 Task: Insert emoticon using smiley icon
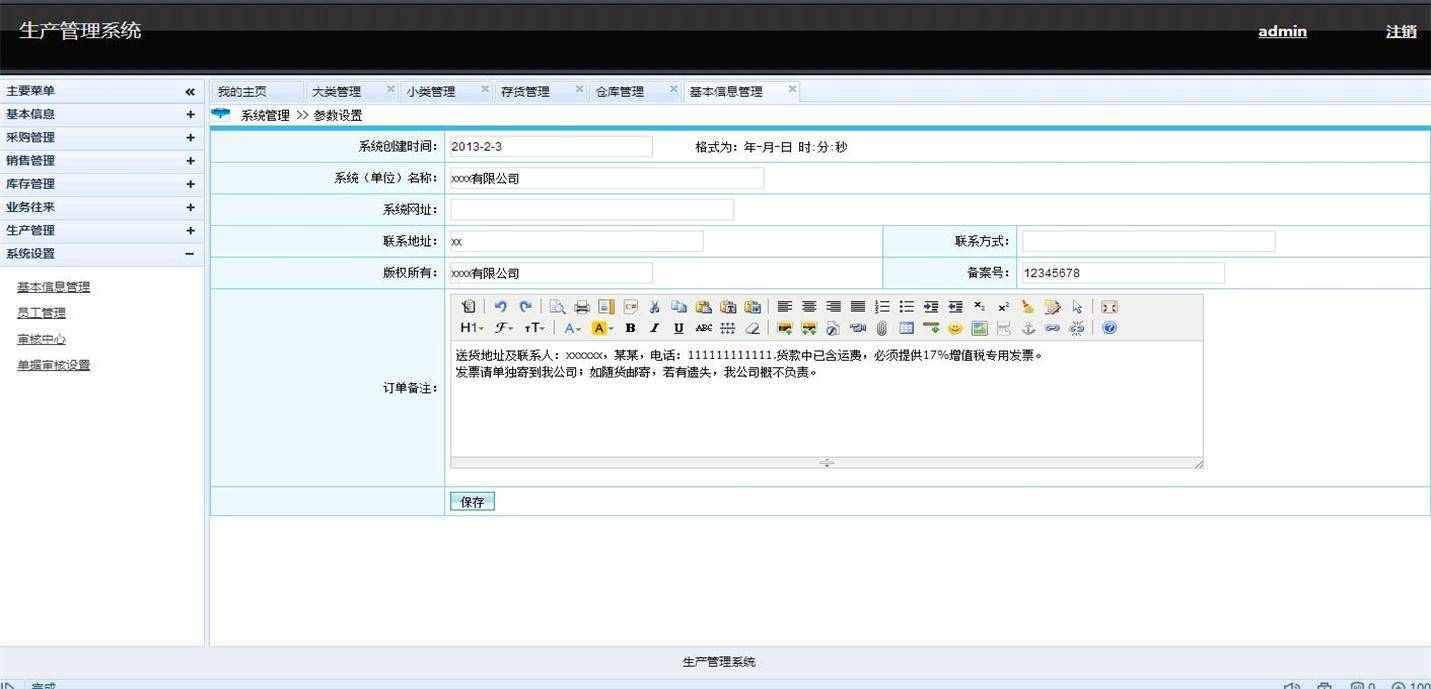[x=955, y=328]
